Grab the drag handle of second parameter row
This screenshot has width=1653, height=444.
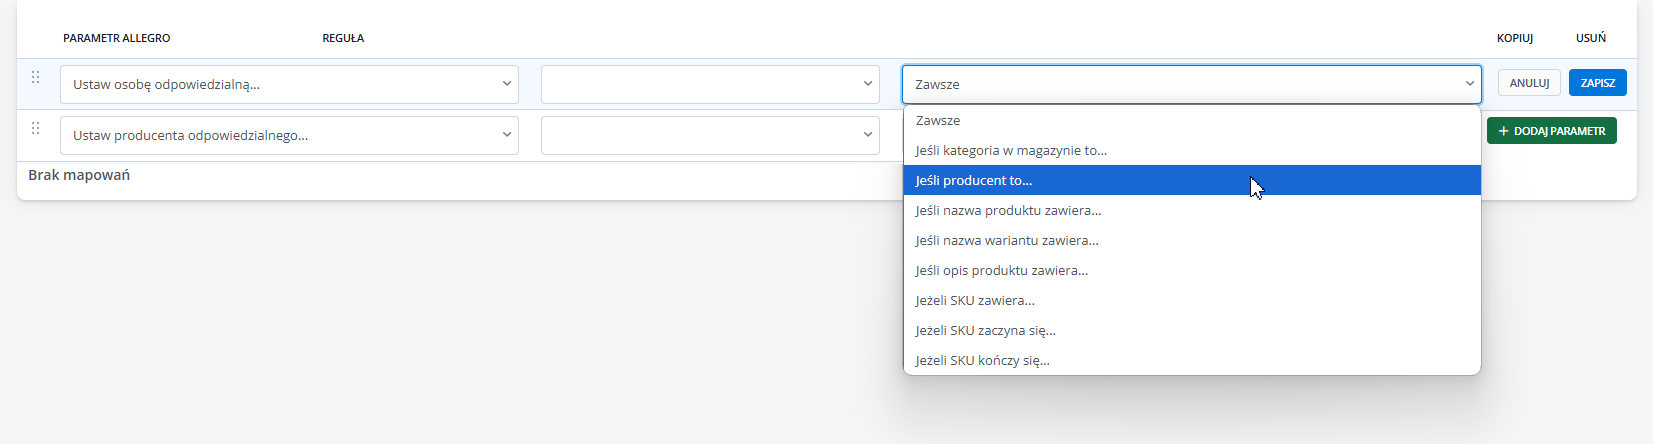(35, 128)
